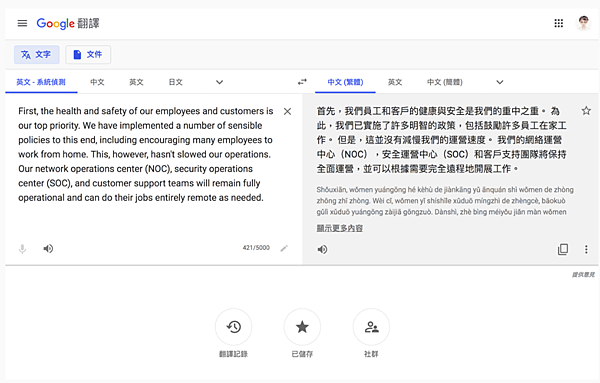Screen dimensions: 600x383
Task: Click the 提供意見 feedback link
Action: coord(584,275)
